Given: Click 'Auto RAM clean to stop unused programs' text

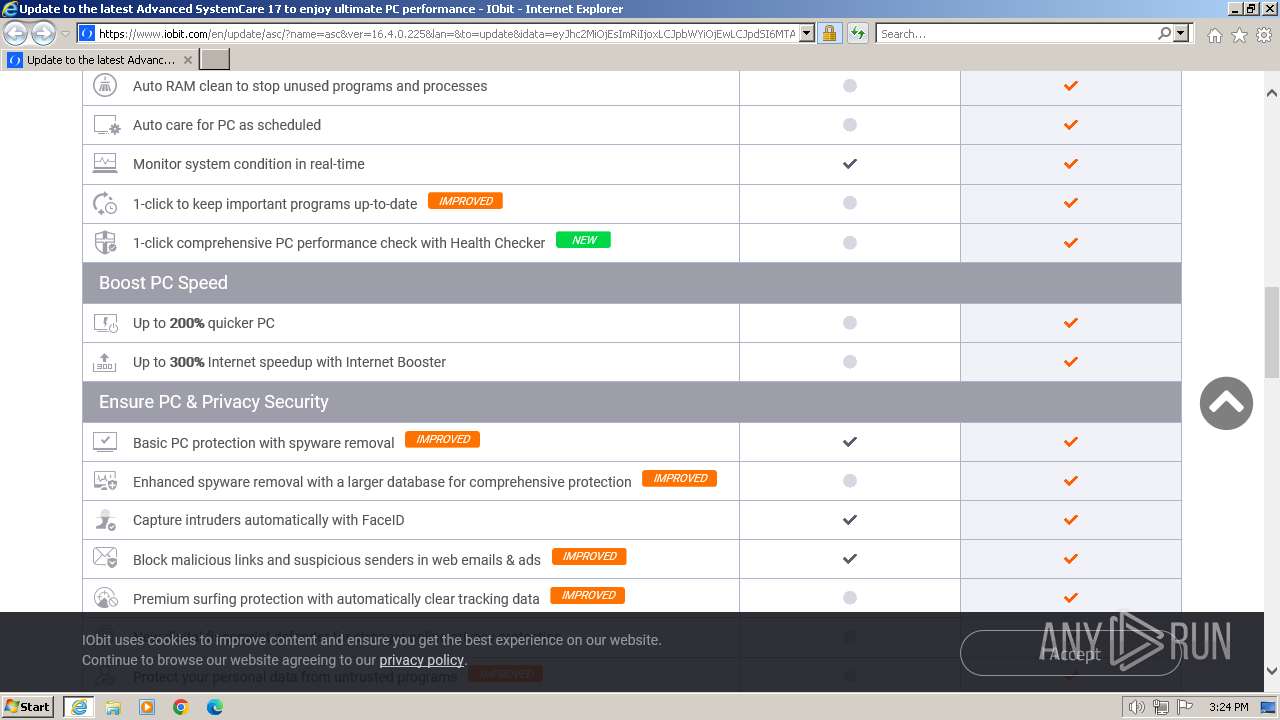Looking at the screenshot, I should click(x=310, y=86).
